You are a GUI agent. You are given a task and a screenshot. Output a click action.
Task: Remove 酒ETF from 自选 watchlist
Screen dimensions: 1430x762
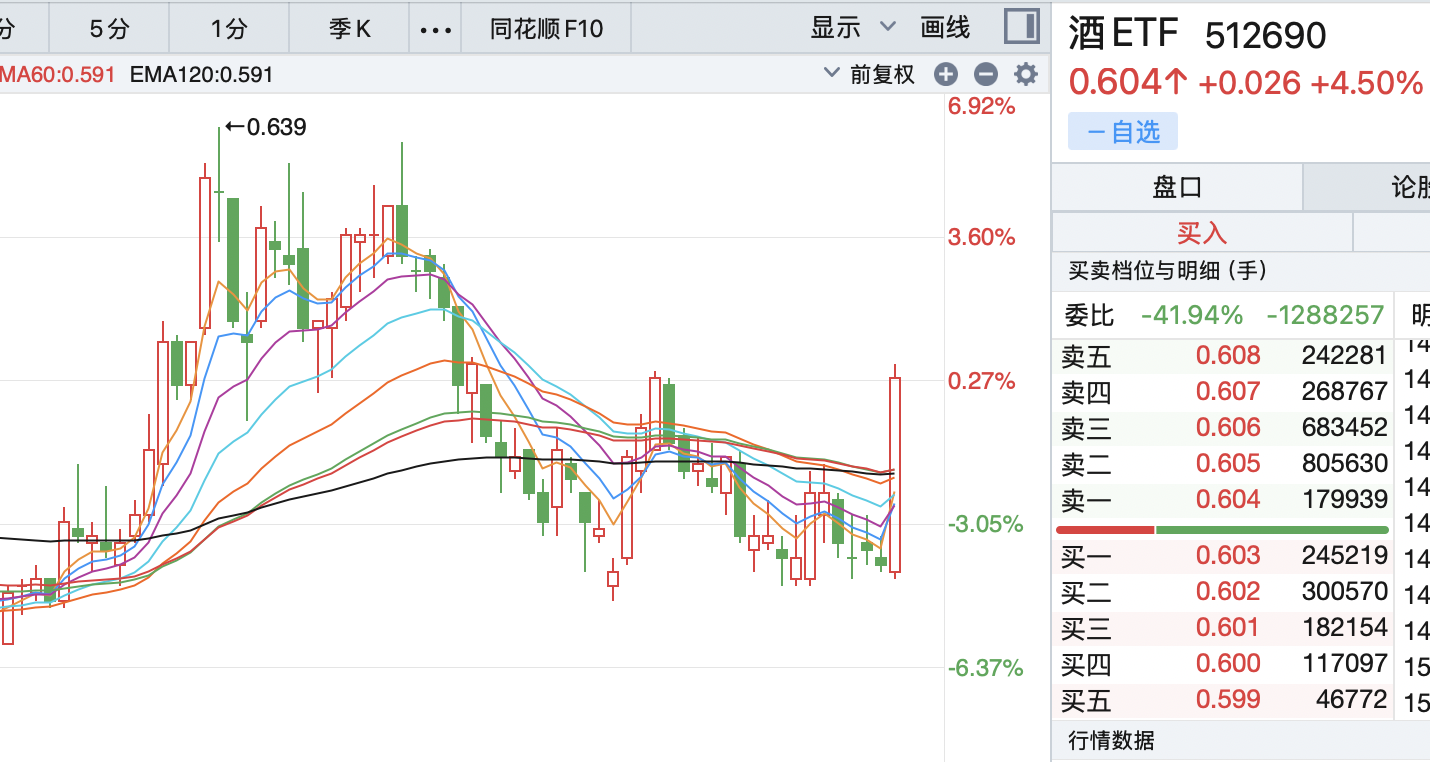[1122, 131]
